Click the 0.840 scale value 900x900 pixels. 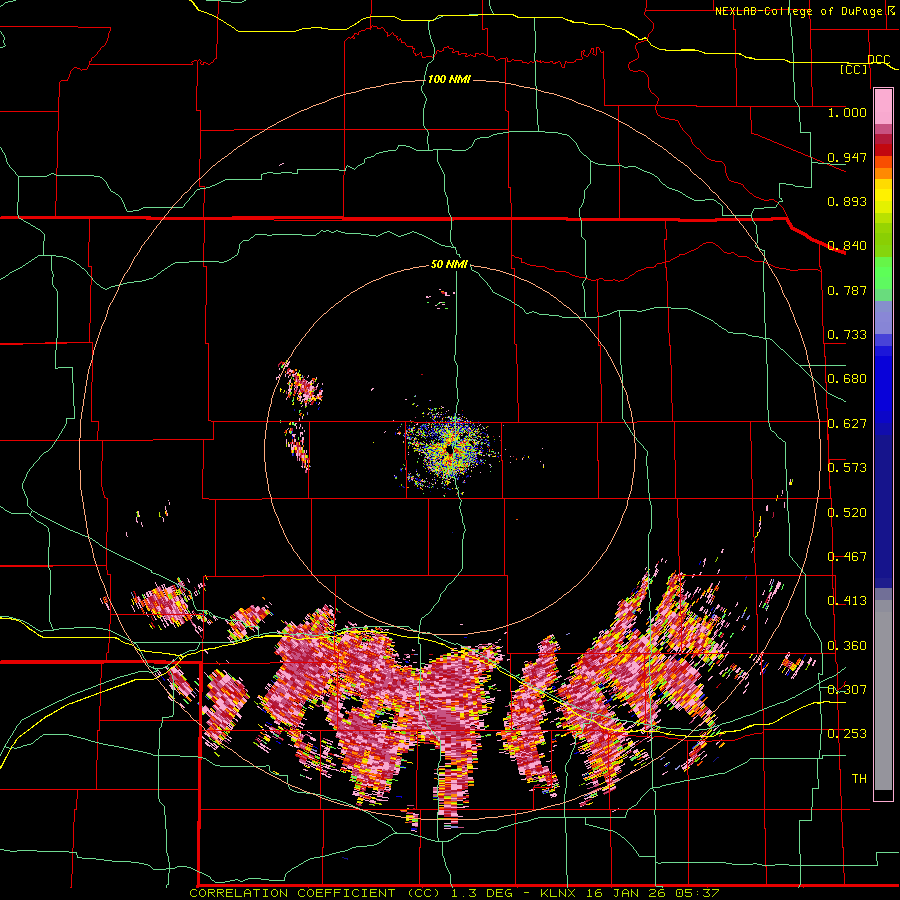(847, 246)
